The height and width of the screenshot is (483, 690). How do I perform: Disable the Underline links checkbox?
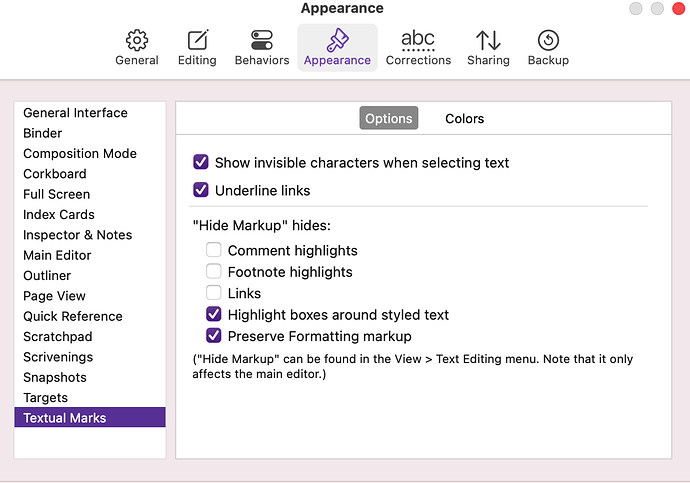tap(200, 190)
